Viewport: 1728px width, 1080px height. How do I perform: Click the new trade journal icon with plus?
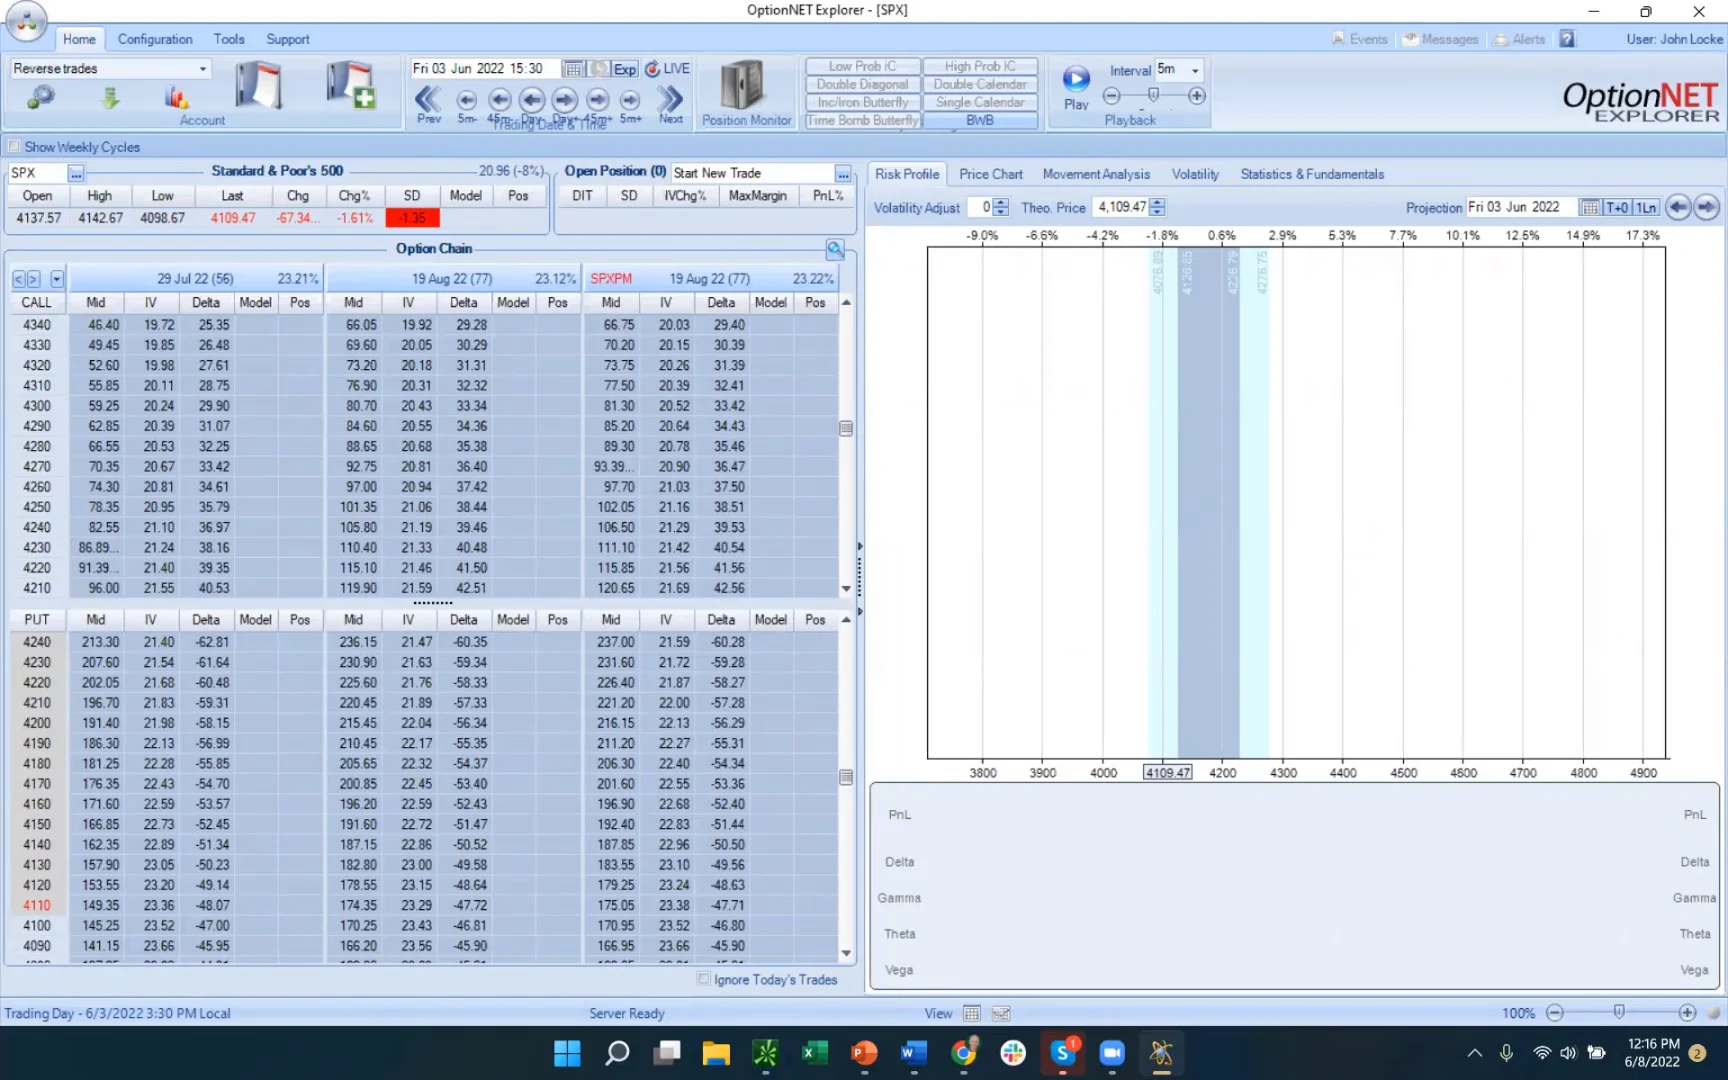pyautogui.click(x=351, y=84)
